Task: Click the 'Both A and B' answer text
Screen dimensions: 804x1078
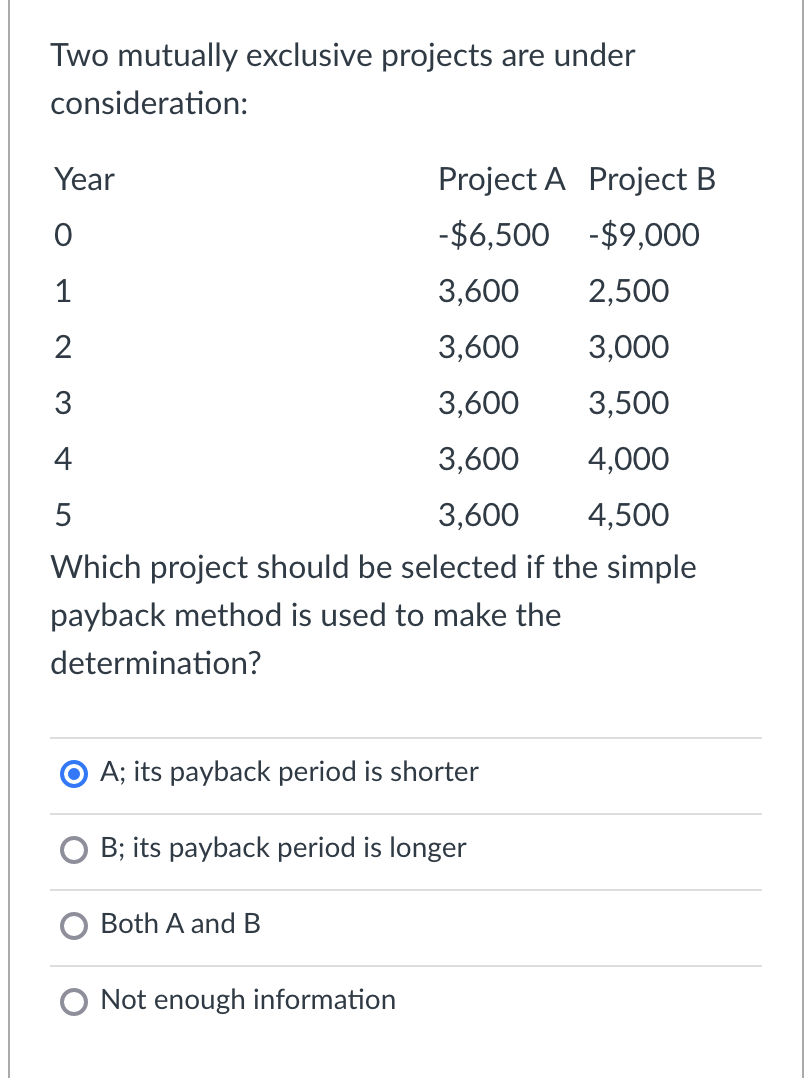Action: (179, 925)
